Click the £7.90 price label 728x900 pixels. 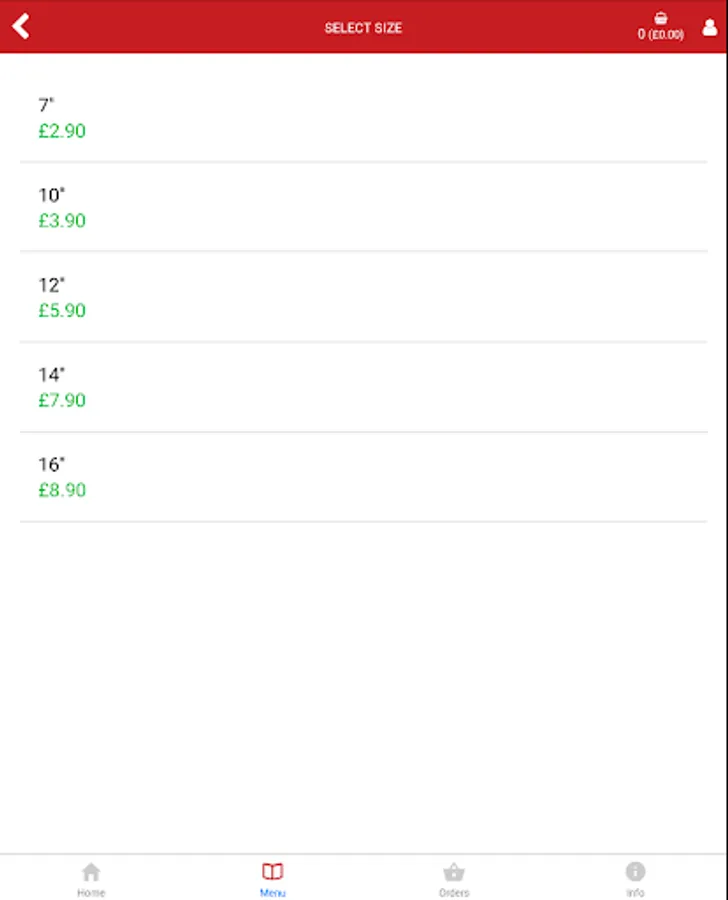[62, 400]
